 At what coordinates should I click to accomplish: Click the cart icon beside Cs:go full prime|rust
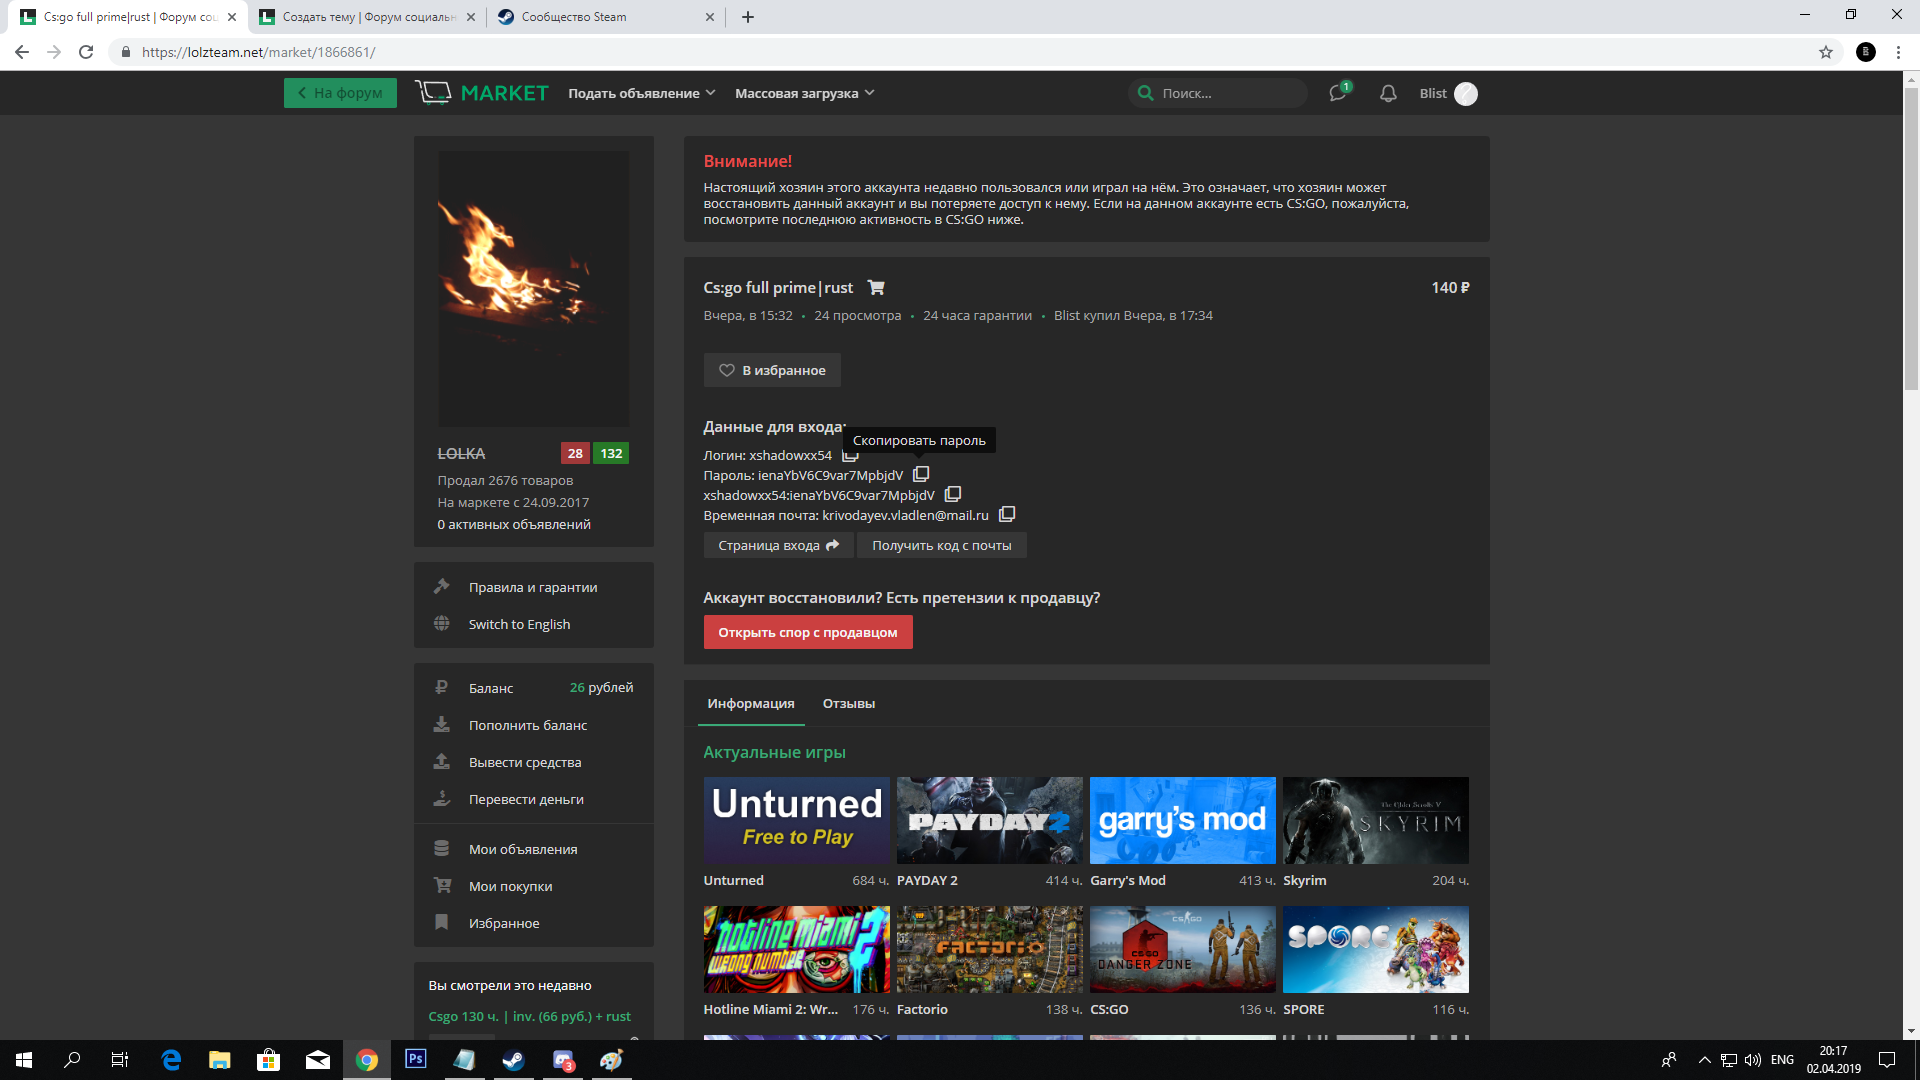(x=876, y=287)
